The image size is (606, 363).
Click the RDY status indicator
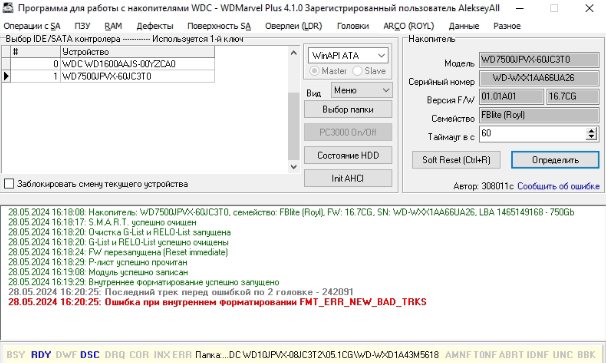[41, 354]
